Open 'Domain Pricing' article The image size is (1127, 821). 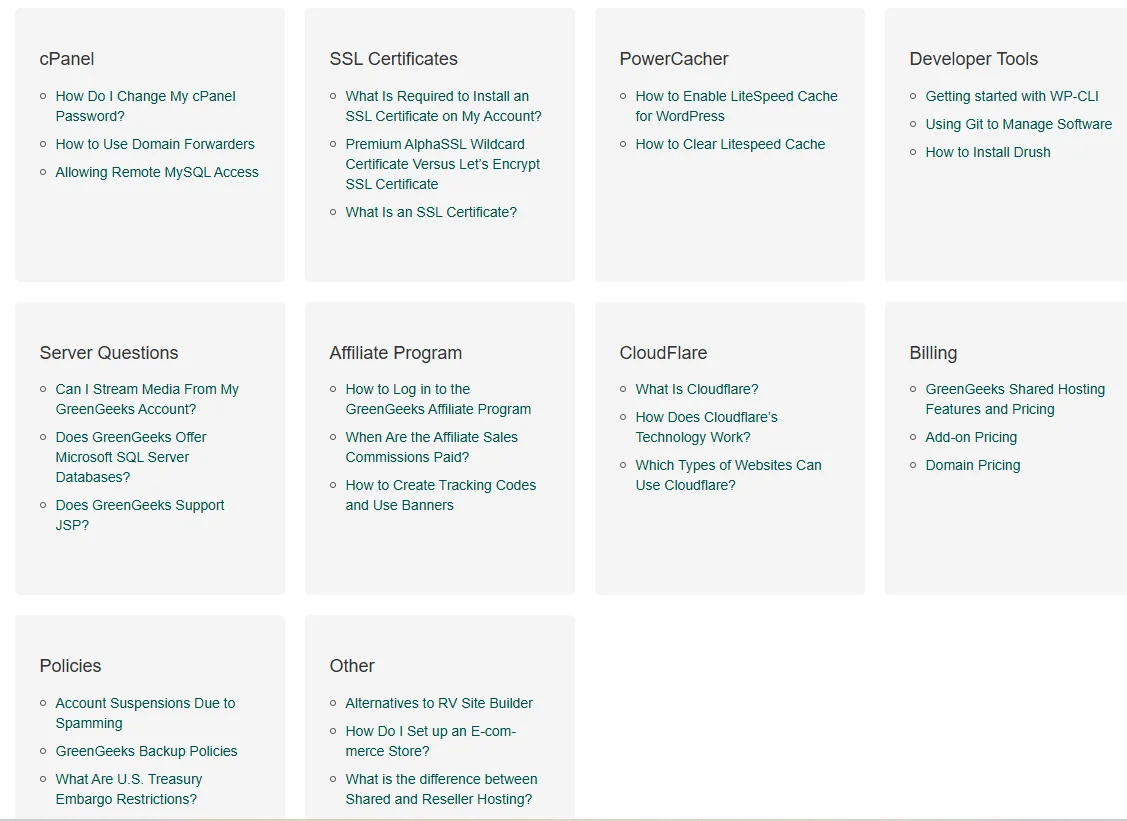tap(972, 466)
